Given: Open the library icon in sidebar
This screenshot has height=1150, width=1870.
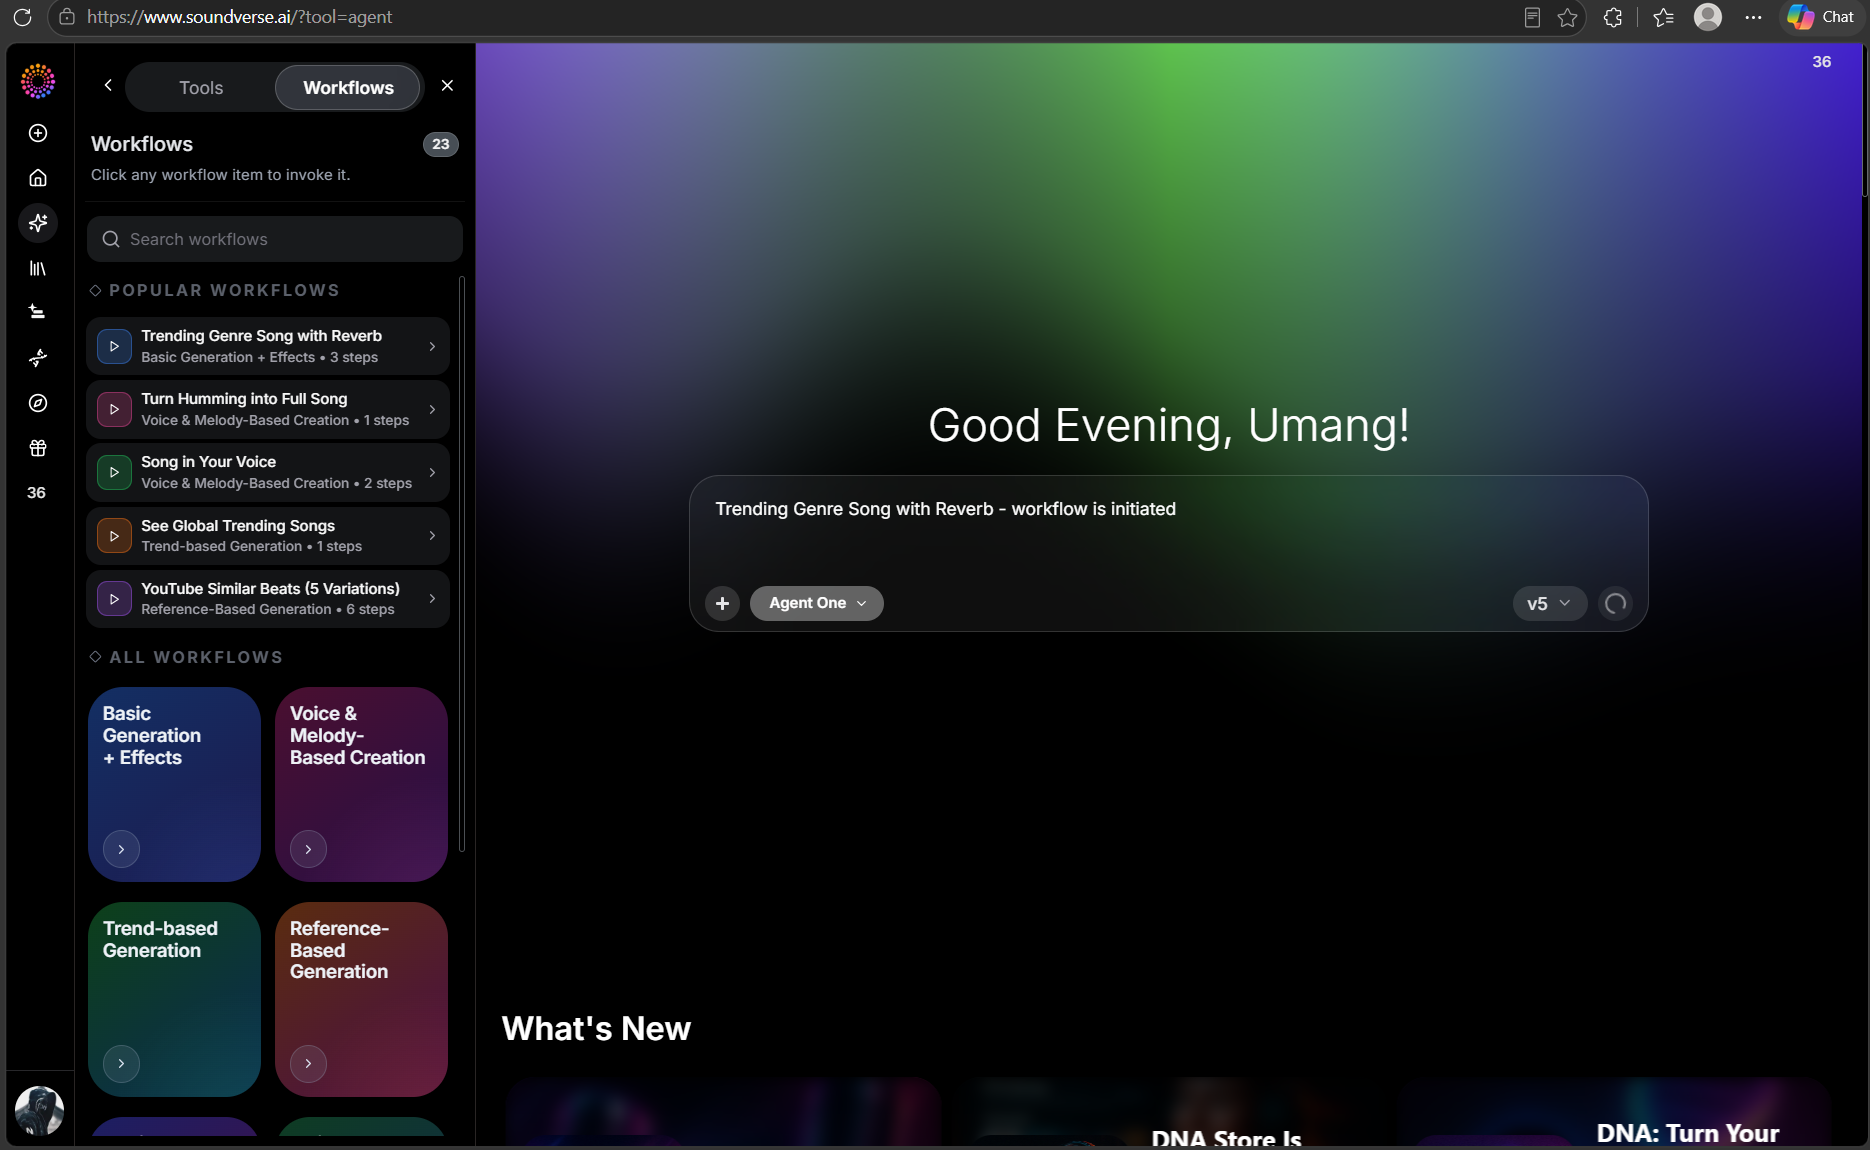Looking at the screenshot, I should (x=38, y=268).
